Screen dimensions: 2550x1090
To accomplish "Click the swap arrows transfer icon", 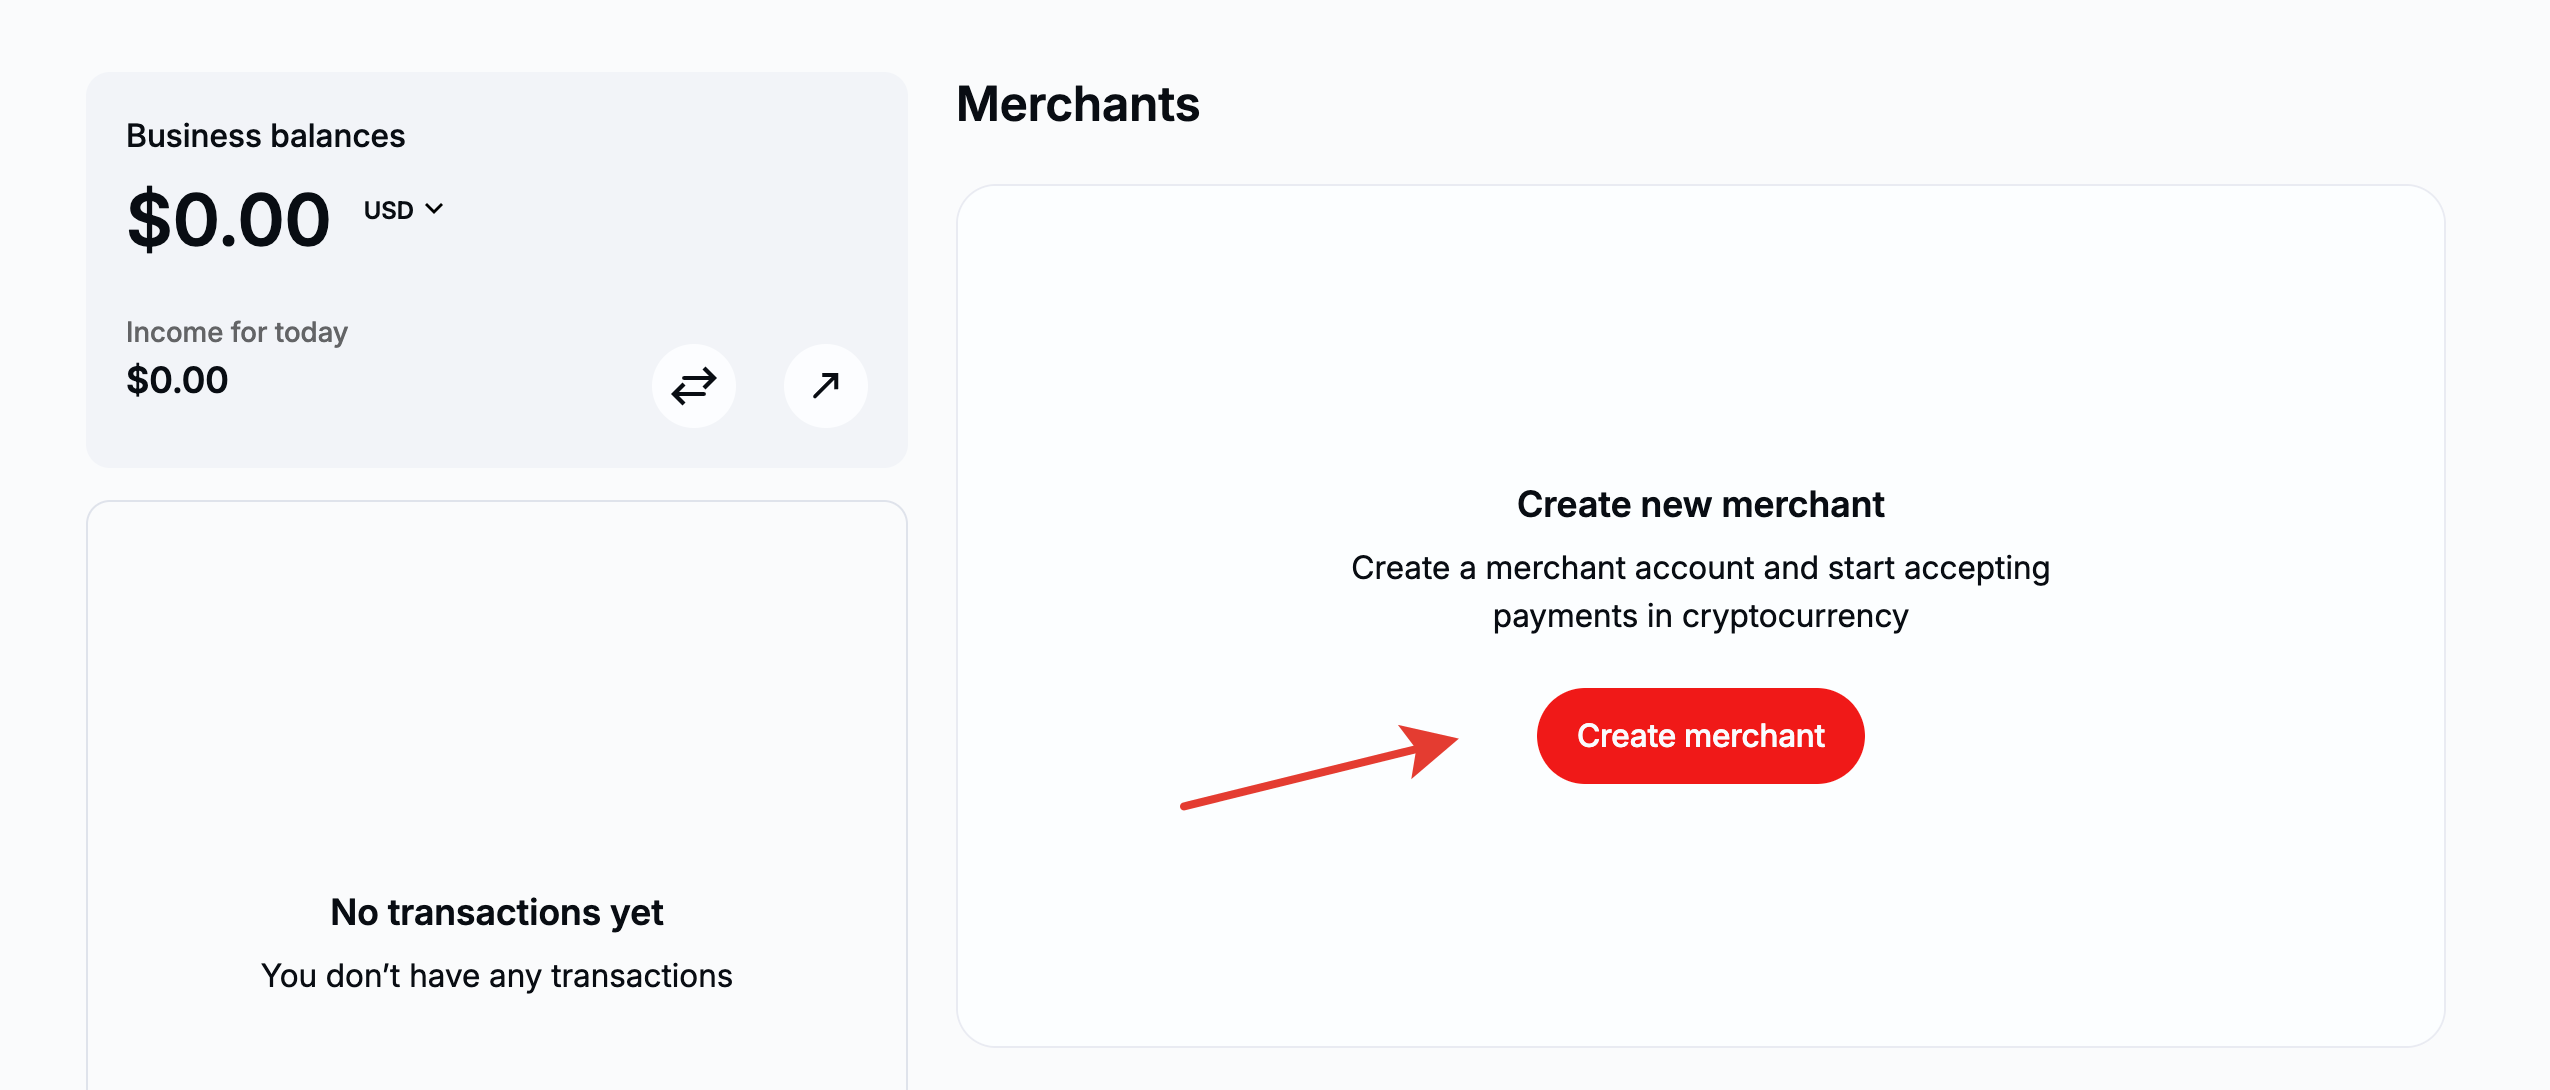I will click(693, 386).
